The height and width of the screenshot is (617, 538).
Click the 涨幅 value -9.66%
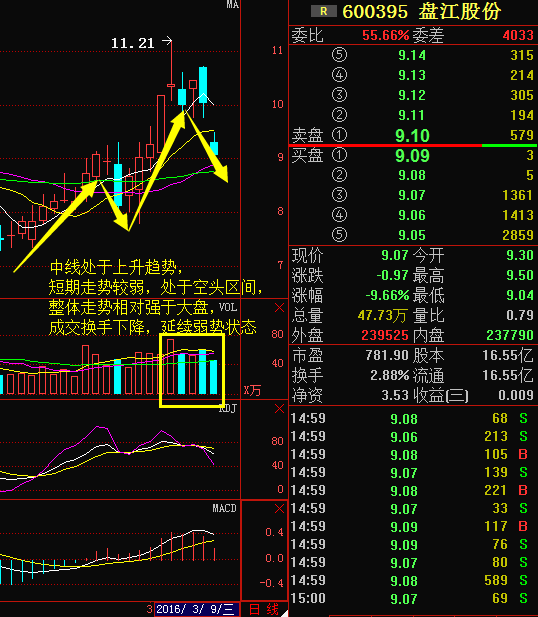coord(387,296)
